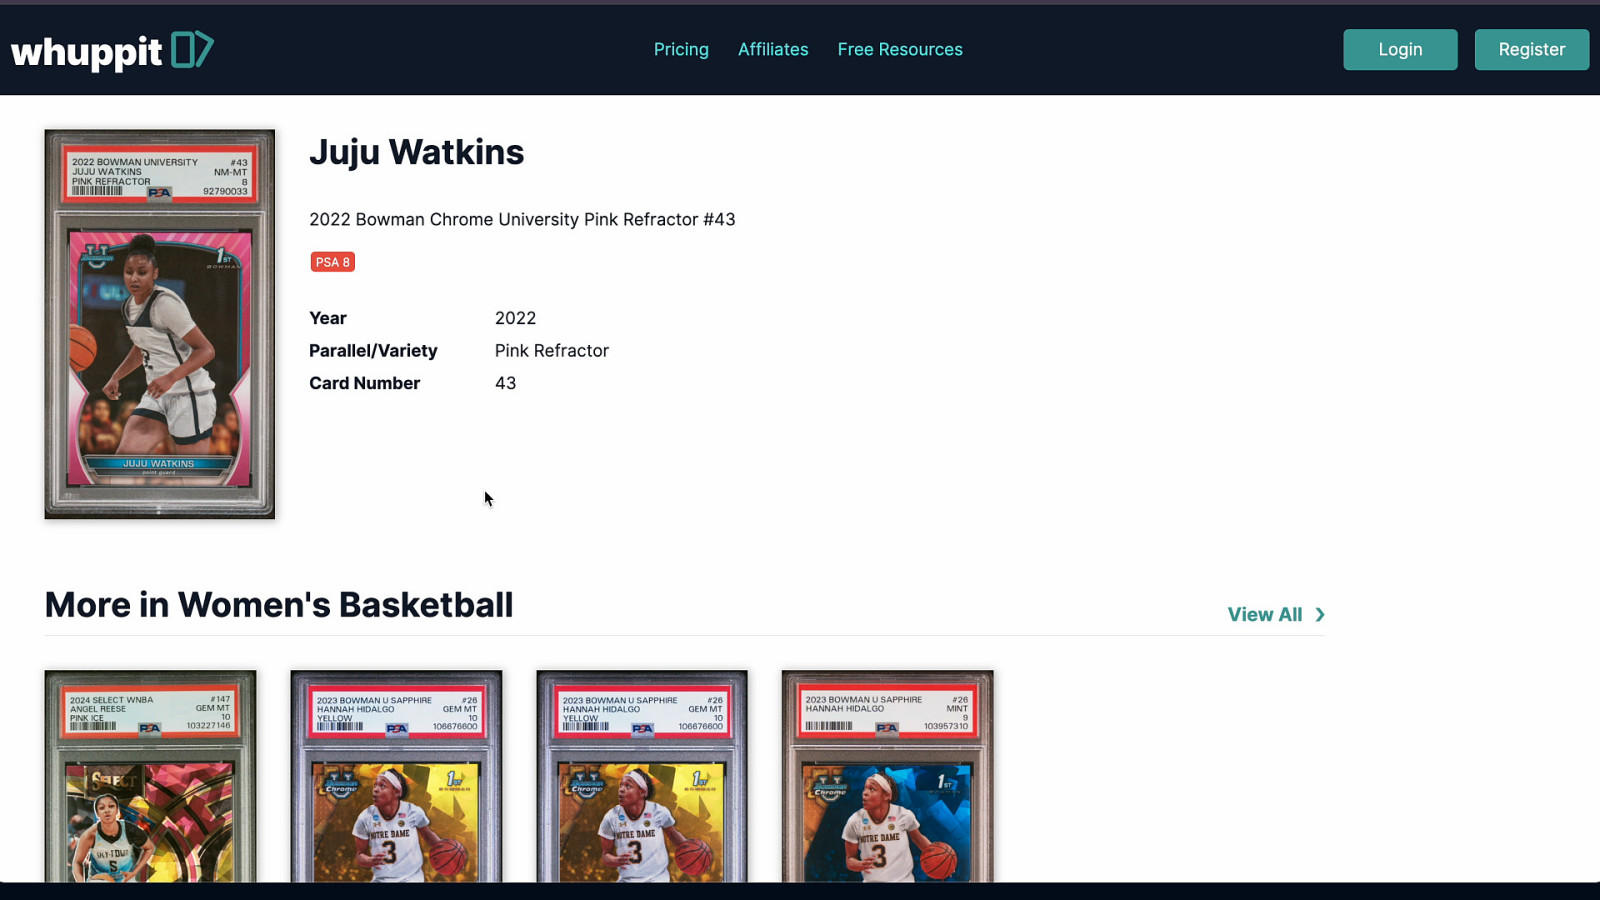Click the Pink Refractor parallel value
Image resolution: width=1600 pixels, height=900 pixels.
pos(551,351)
